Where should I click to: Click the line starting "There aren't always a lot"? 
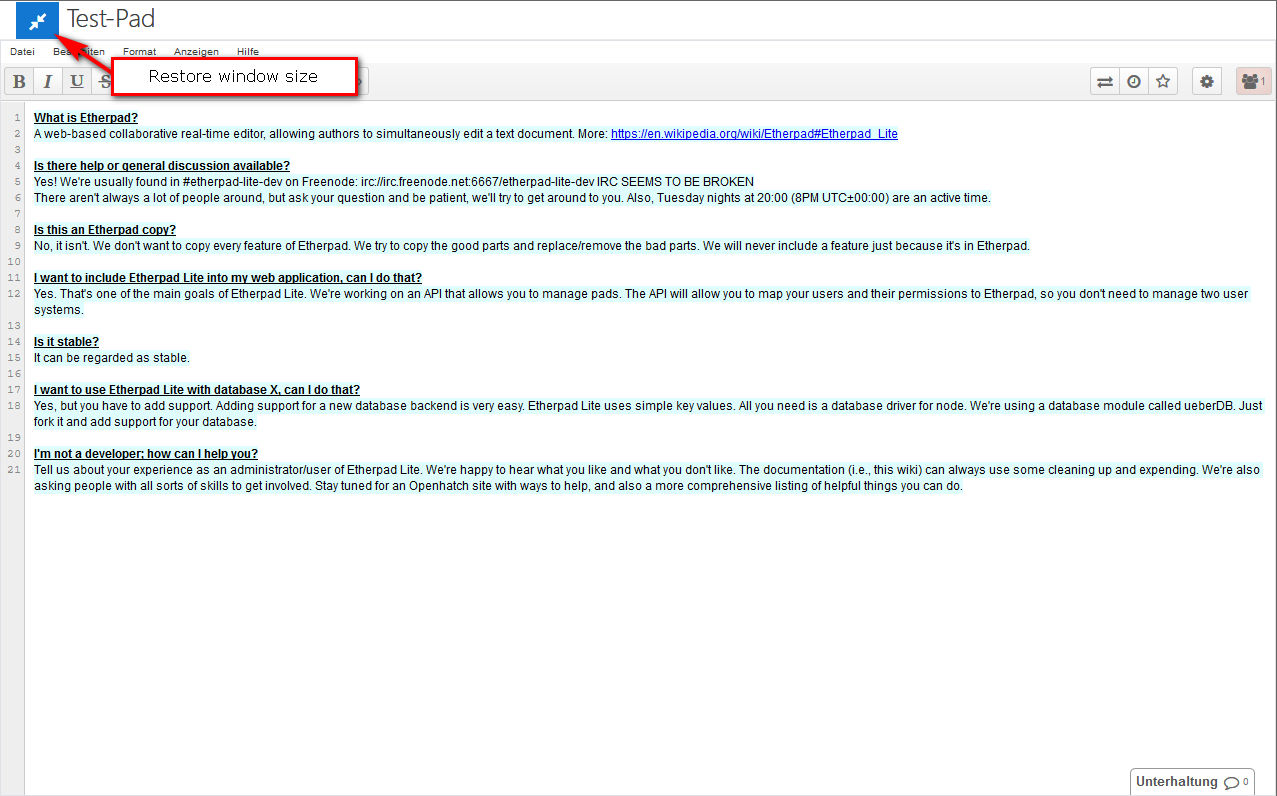512,198
